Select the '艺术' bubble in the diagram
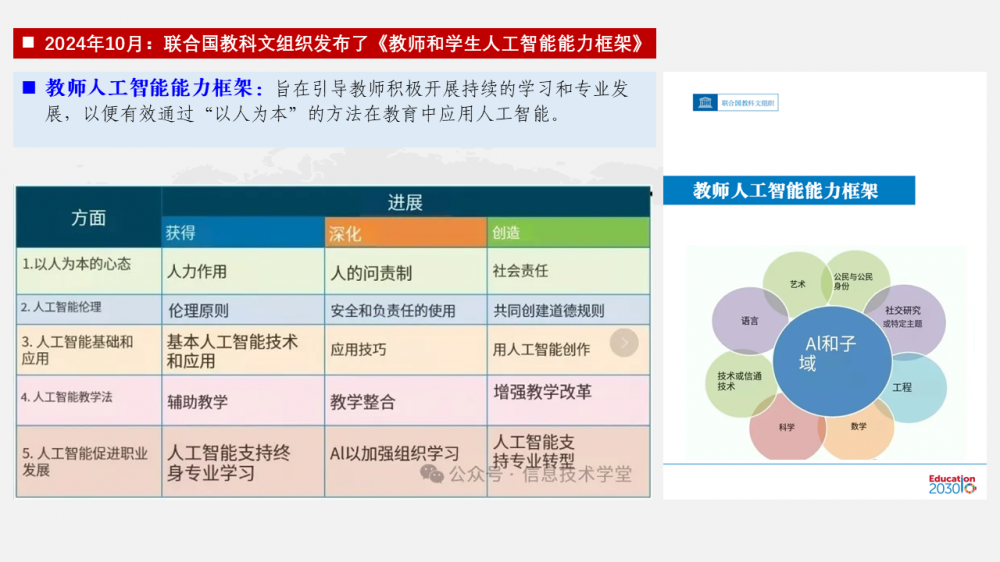Viewport: 1000px width, 562px height. tap(797, 284)
